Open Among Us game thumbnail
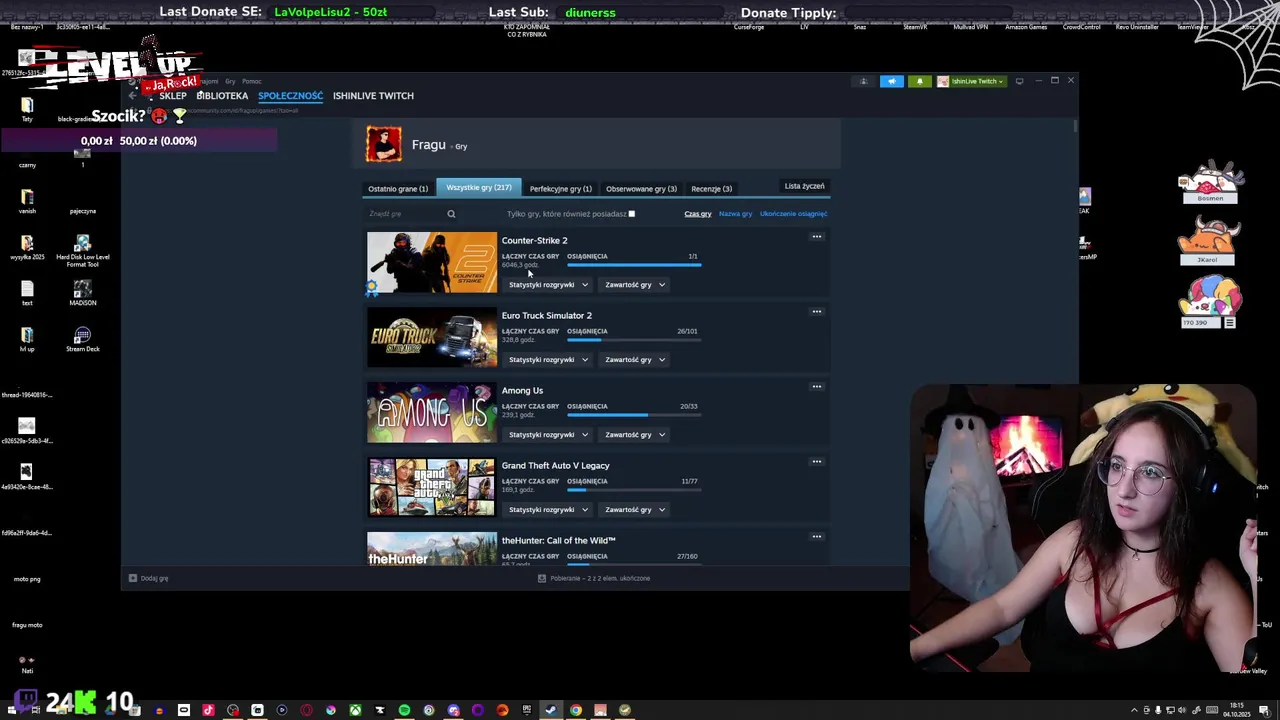1280x720 pixels. click(431, 412)
